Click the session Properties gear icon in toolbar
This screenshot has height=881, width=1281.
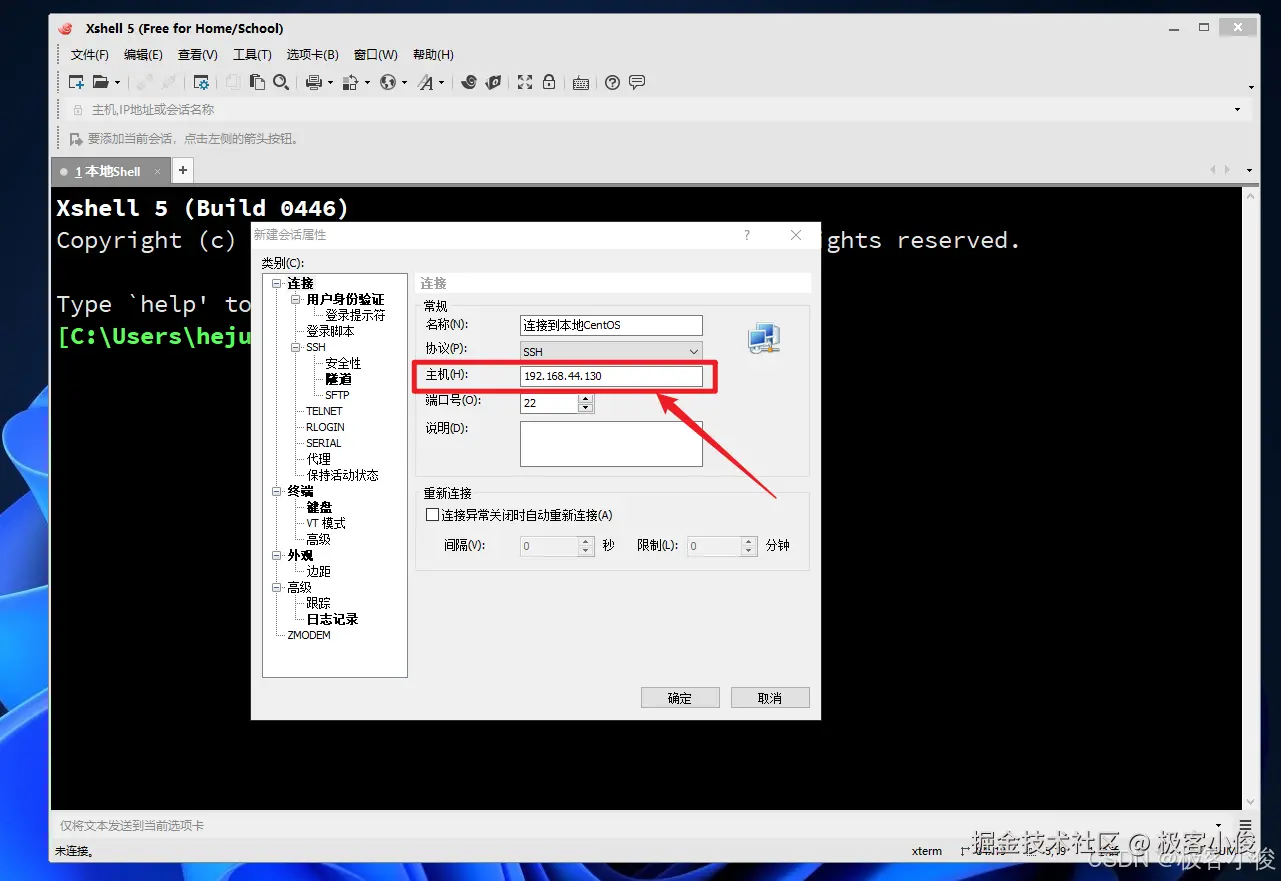pyautogui.click(x=202, y=83)
